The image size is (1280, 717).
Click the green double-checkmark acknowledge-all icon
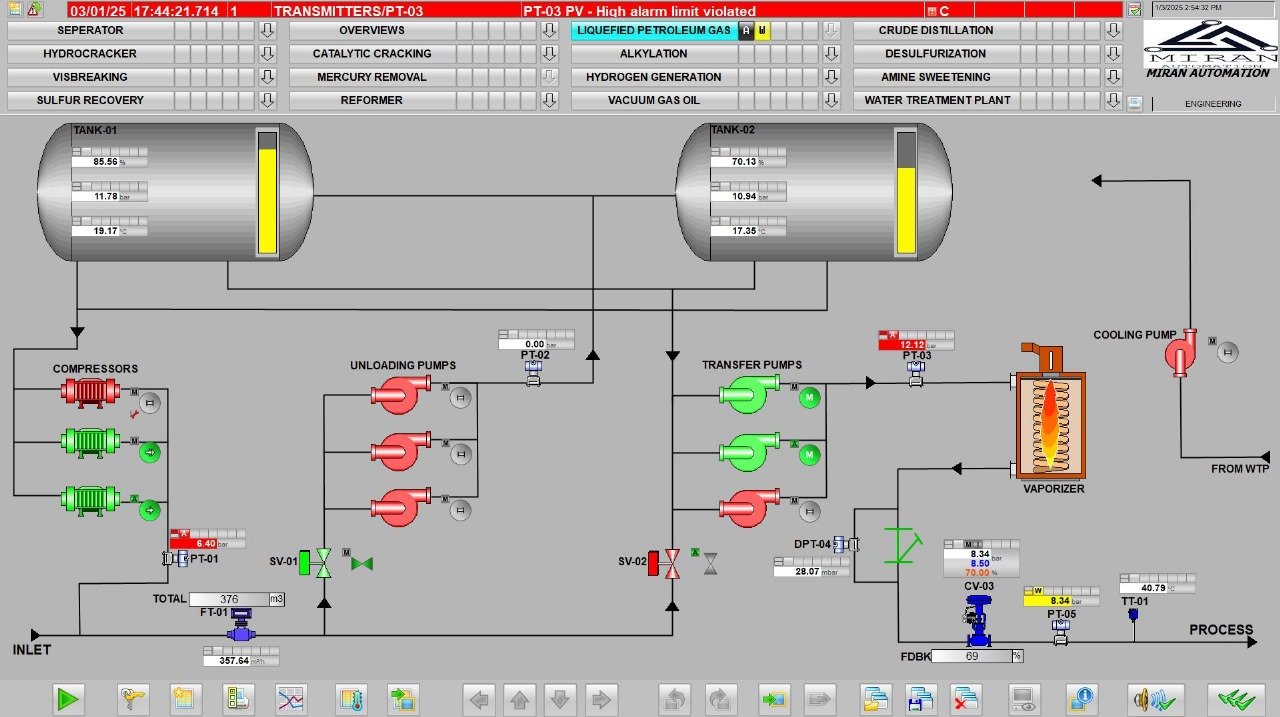point(1236,698)
